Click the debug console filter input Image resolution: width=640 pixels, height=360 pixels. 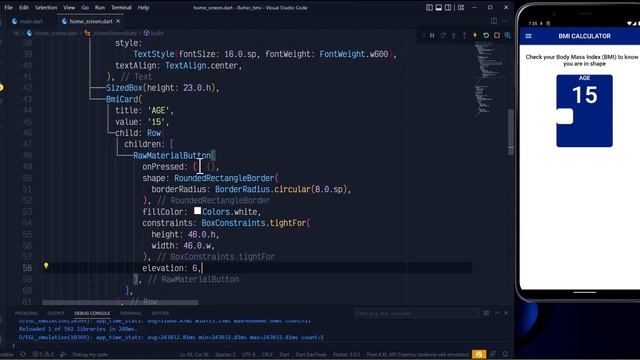[x=416, y=313]
